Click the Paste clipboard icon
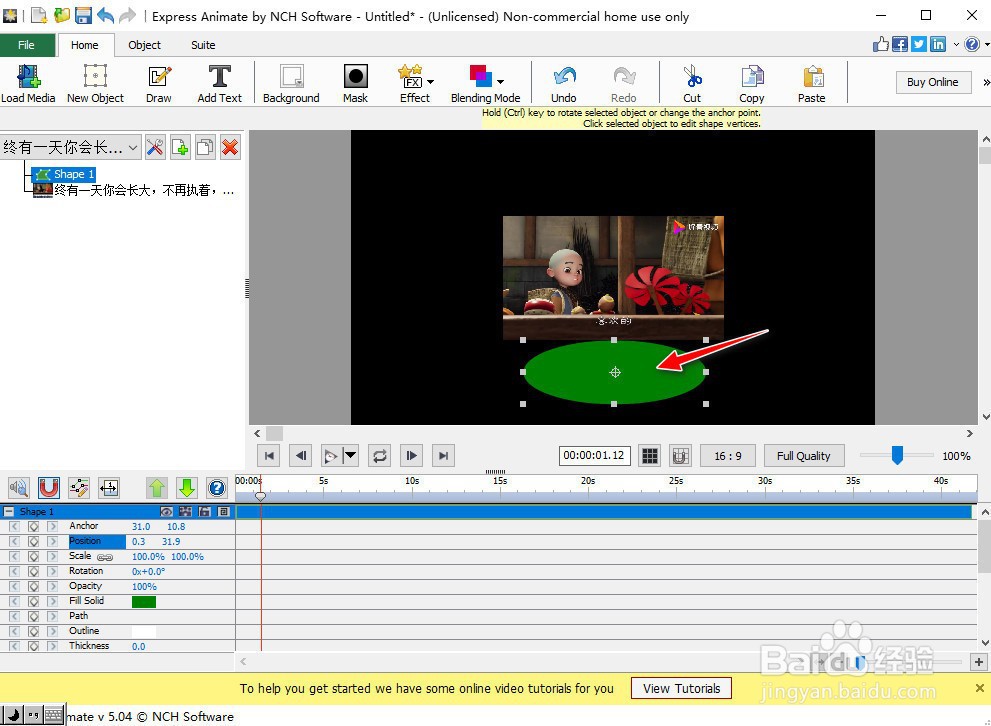The image size is (991, 726). (812, 76)
